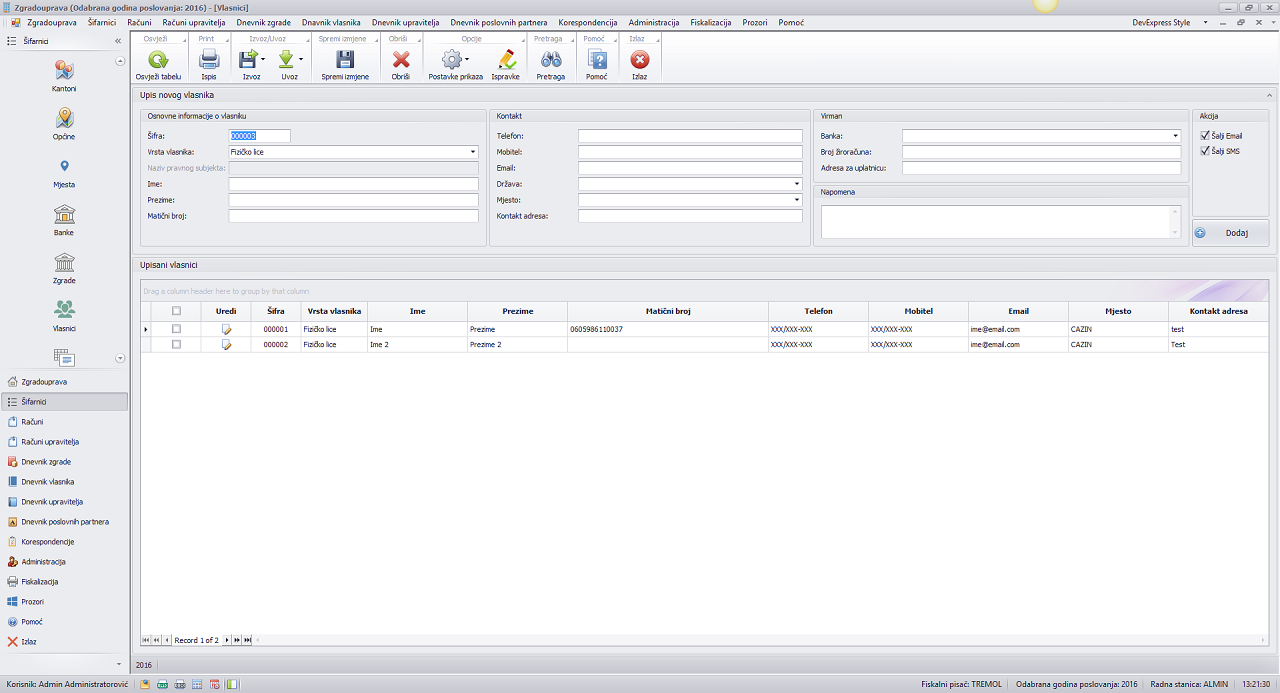The height and width of the screenshot is (693, 1280).
Task: Click the yellow note icon in status bar
Action: click(145, 685)
